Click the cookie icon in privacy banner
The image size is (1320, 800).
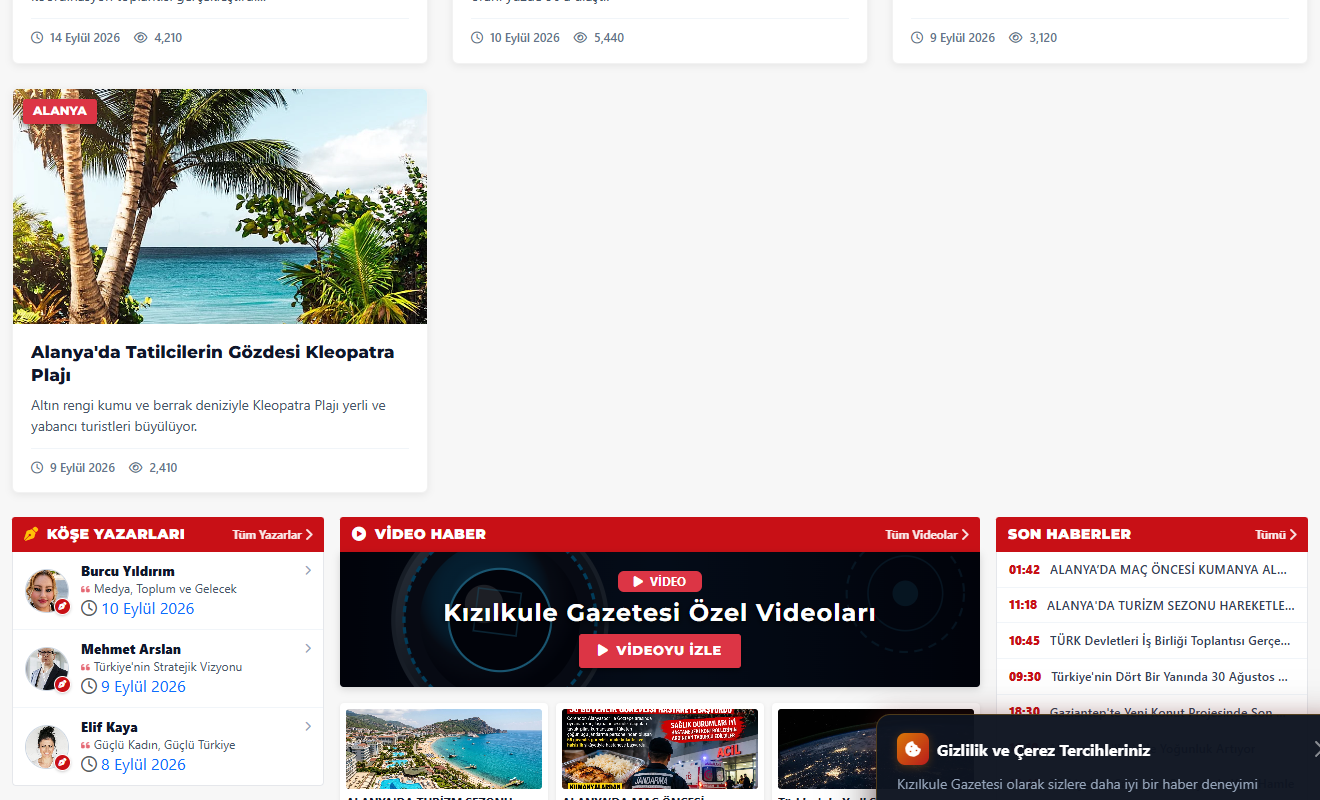click(912, 749)
